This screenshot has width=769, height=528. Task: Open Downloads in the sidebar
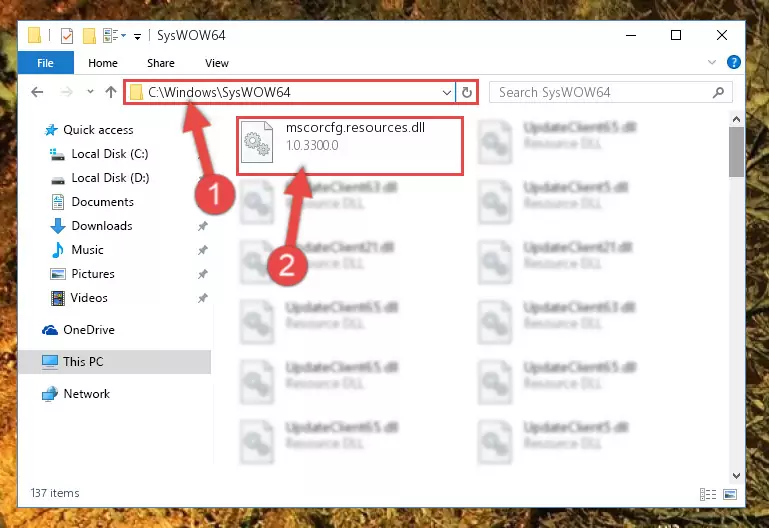(x=102, y=226)
